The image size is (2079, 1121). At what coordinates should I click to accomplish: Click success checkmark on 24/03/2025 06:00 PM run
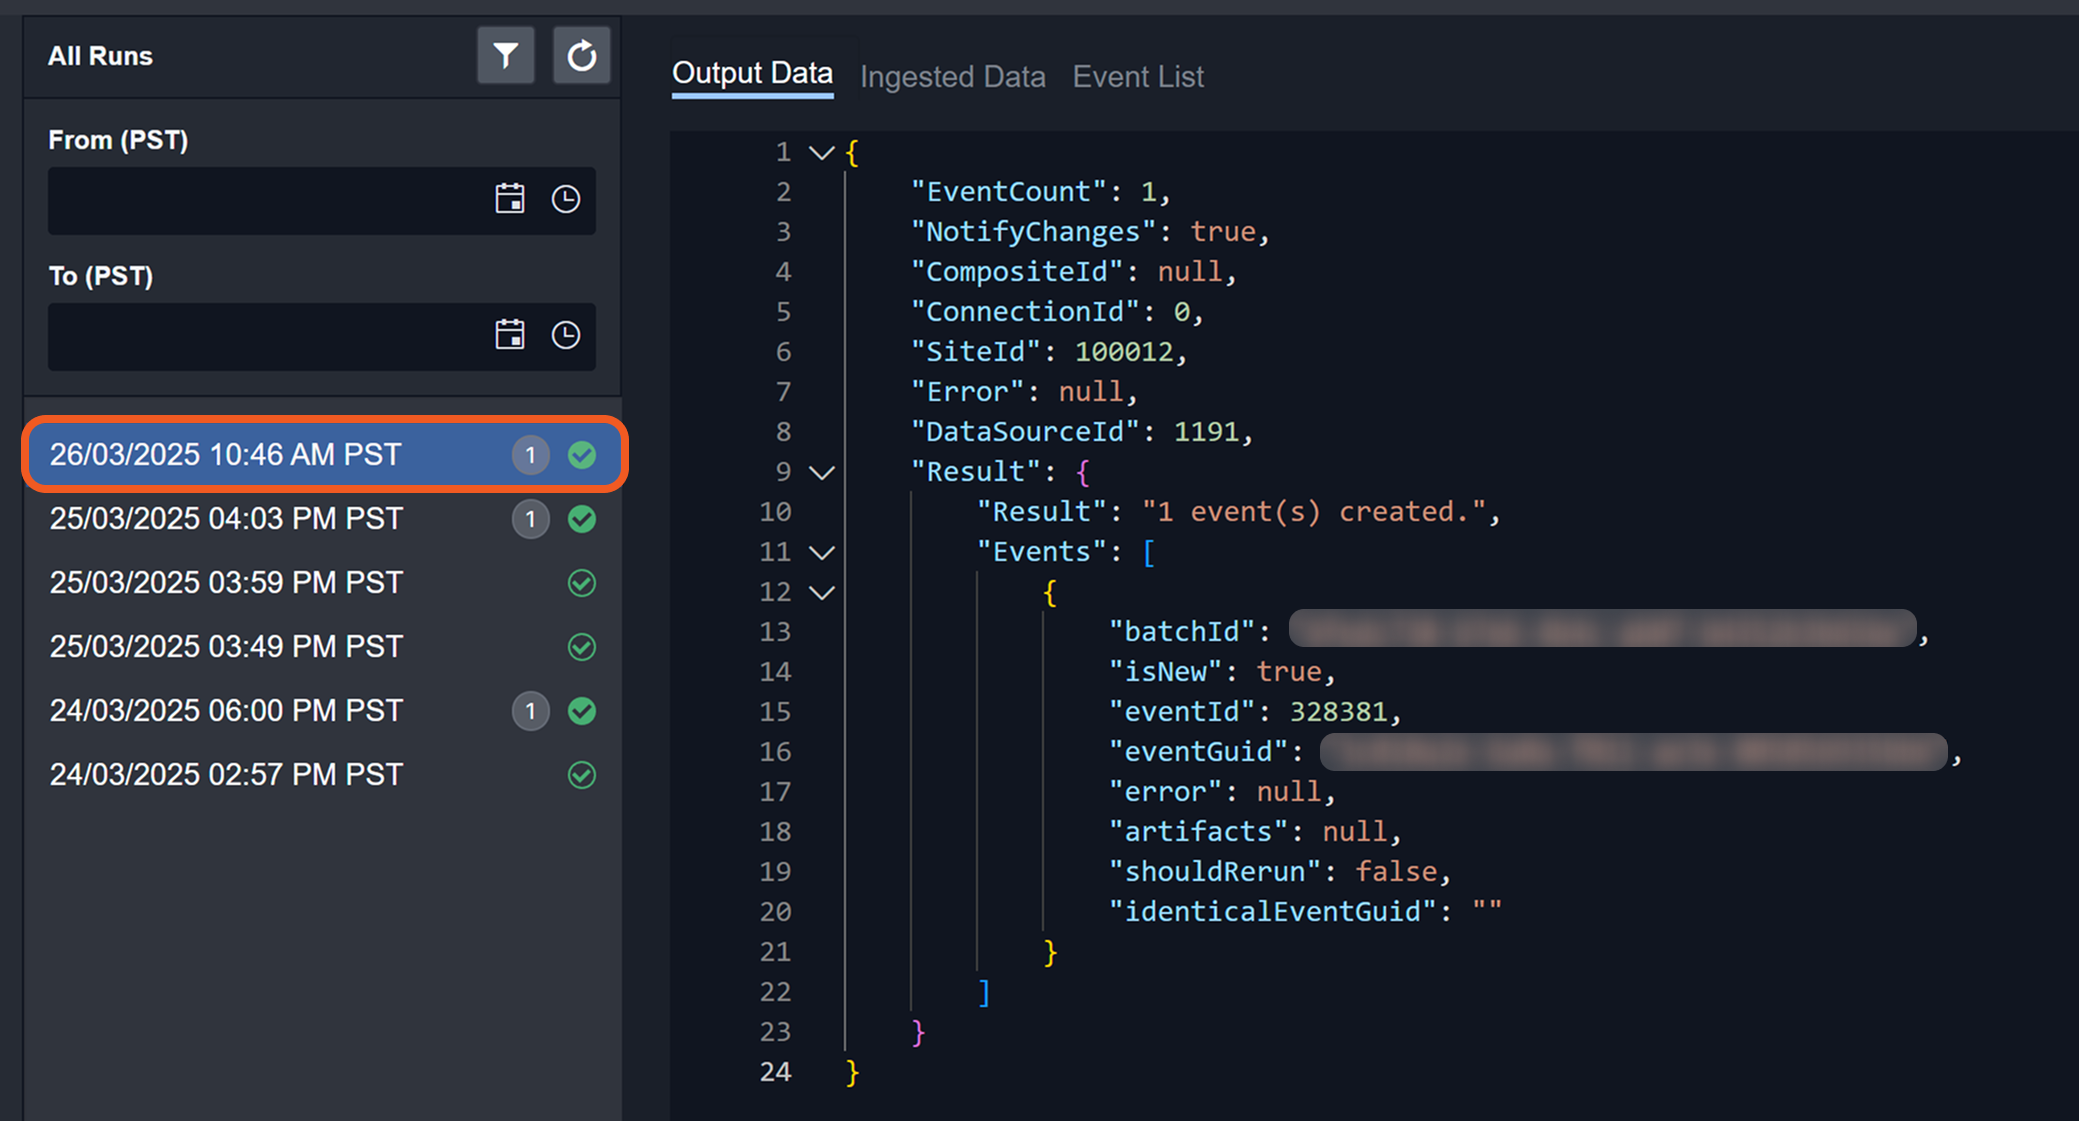[x=582, y=711]
